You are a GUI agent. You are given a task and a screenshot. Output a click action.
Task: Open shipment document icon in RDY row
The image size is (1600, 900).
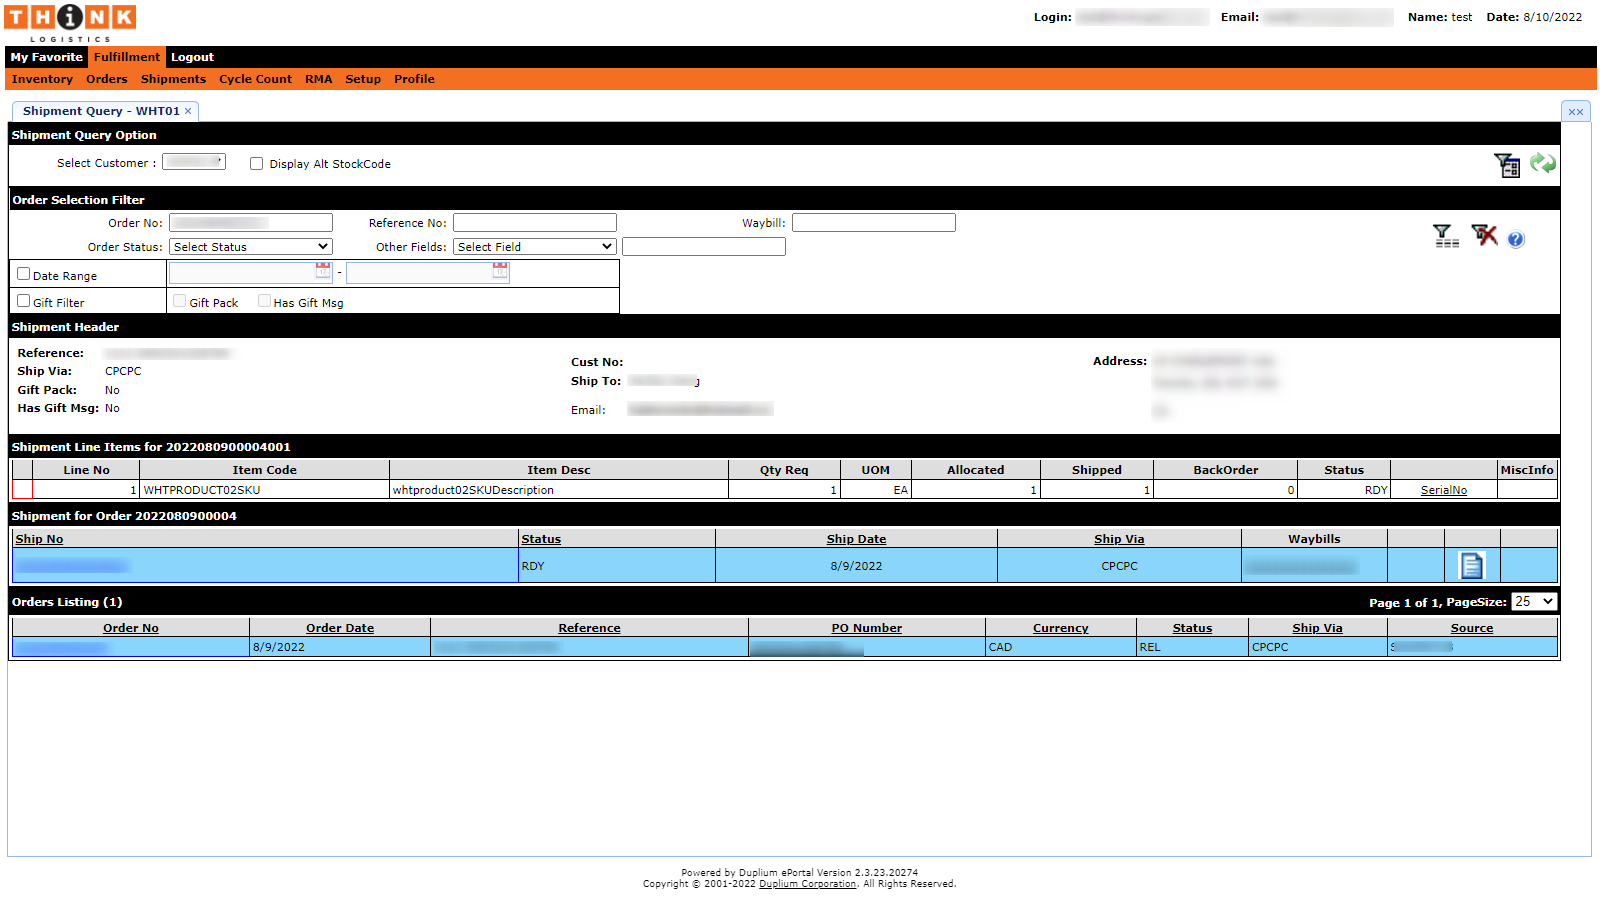[1472, 566]
